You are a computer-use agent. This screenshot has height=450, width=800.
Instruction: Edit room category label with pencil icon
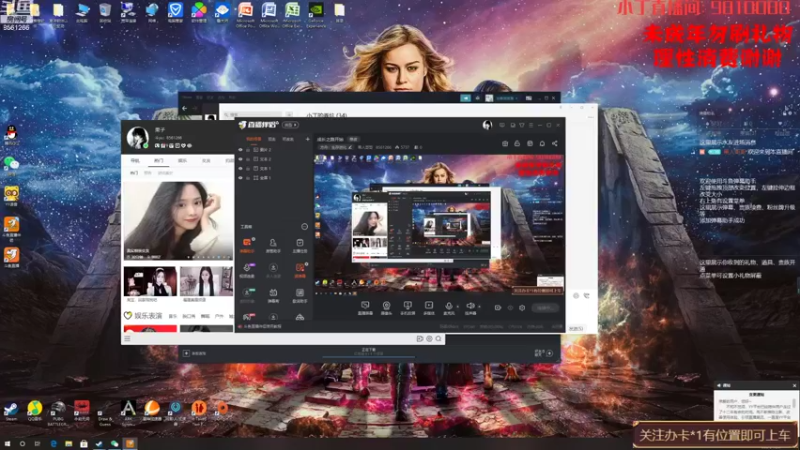coord(350,147)
